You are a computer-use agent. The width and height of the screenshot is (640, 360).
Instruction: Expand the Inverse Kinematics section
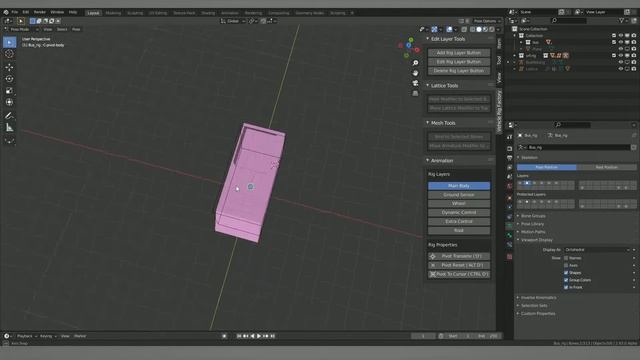pos(538,298)
